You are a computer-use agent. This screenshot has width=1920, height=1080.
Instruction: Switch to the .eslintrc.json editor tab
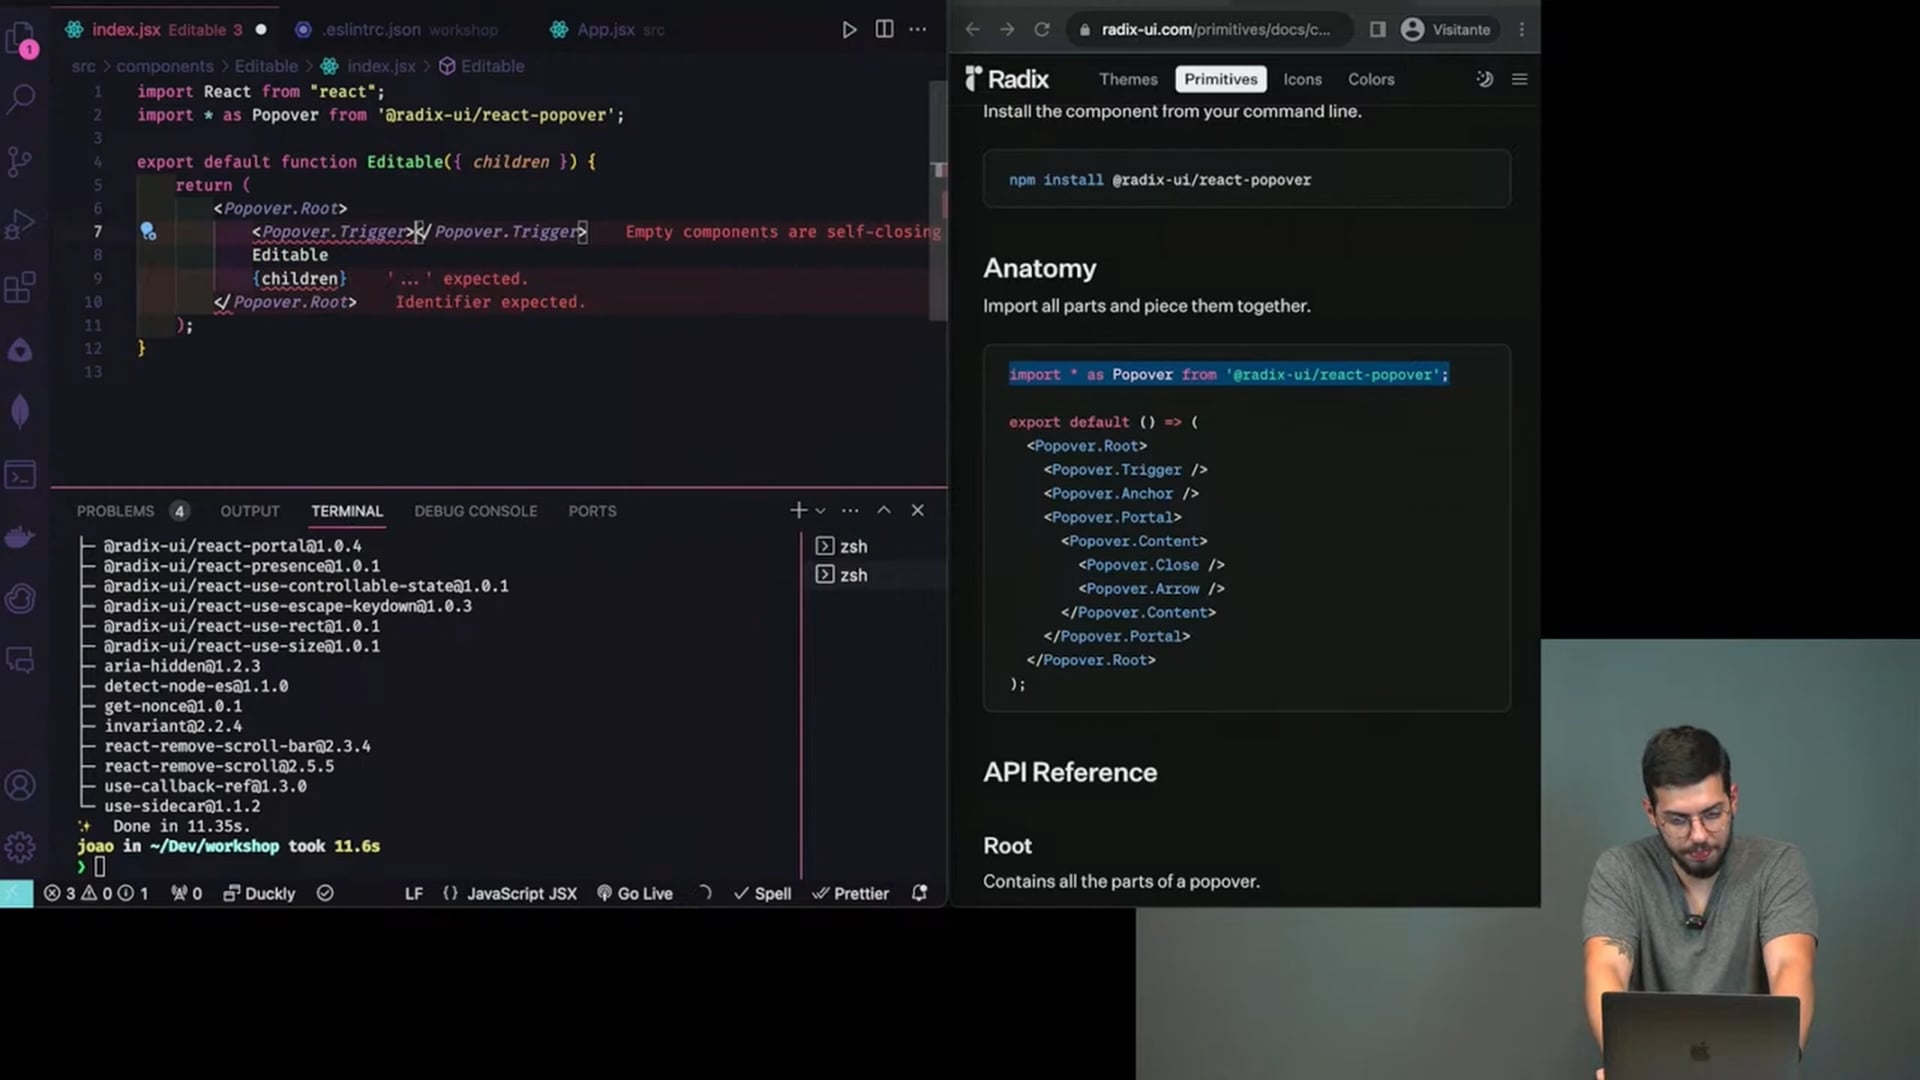[x=397, y=30]
